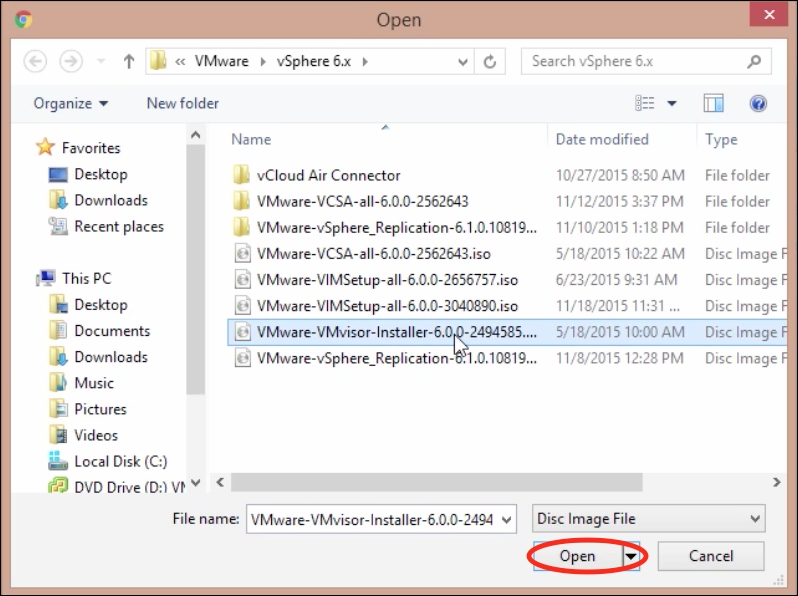The image size is (798, 596).
Task: Refresh the vSphere 6.x folder
Action: [x=490, y=62]
